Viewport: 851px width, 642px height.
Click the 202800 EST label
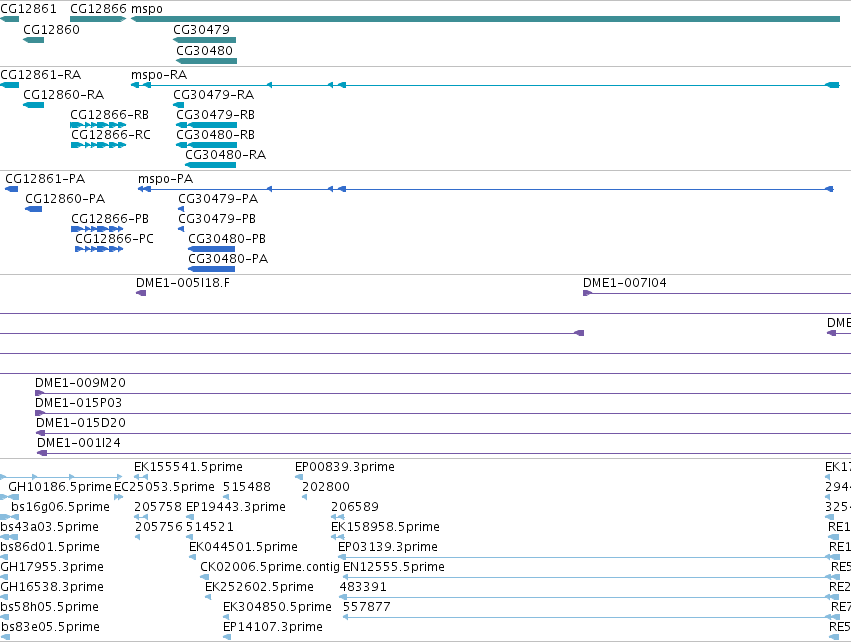click(x=326, y=487)
